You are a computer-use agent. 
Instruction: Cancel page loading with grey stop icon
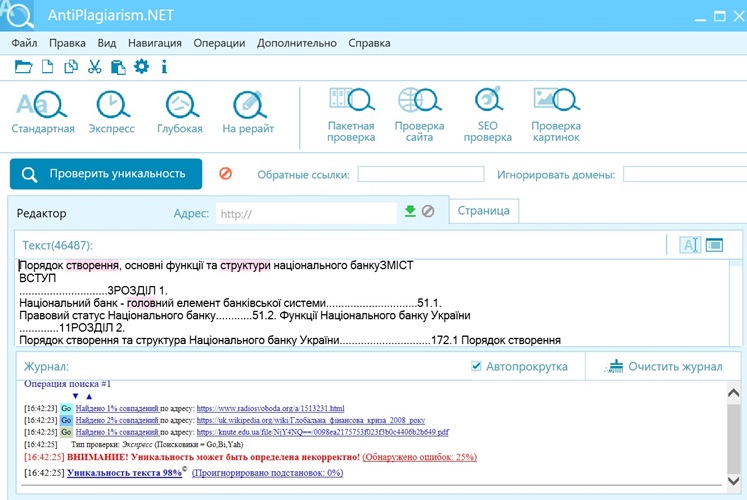[428, 211]
